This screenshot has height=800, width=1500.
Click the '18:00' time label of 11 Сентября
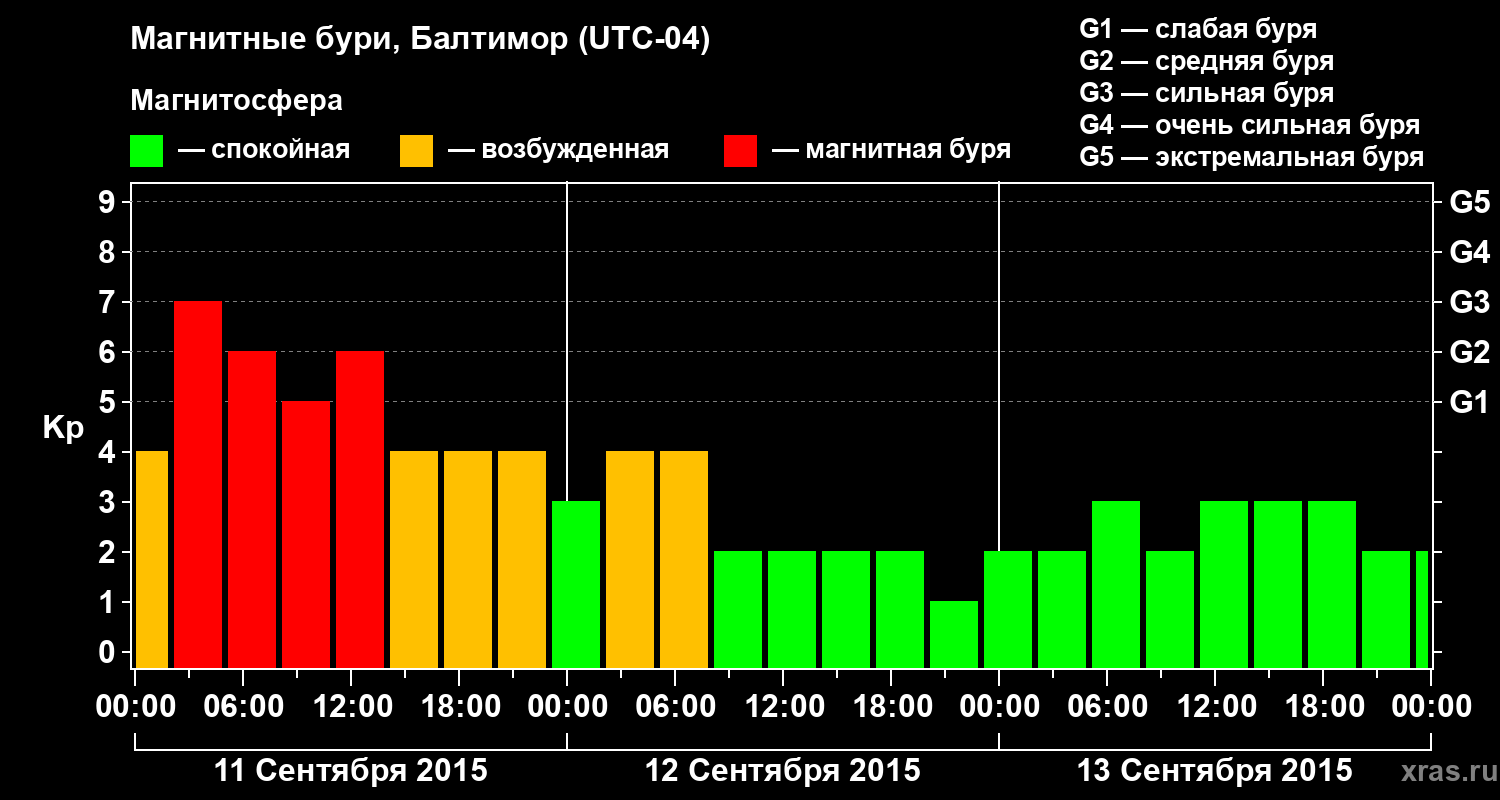(459, 706)
